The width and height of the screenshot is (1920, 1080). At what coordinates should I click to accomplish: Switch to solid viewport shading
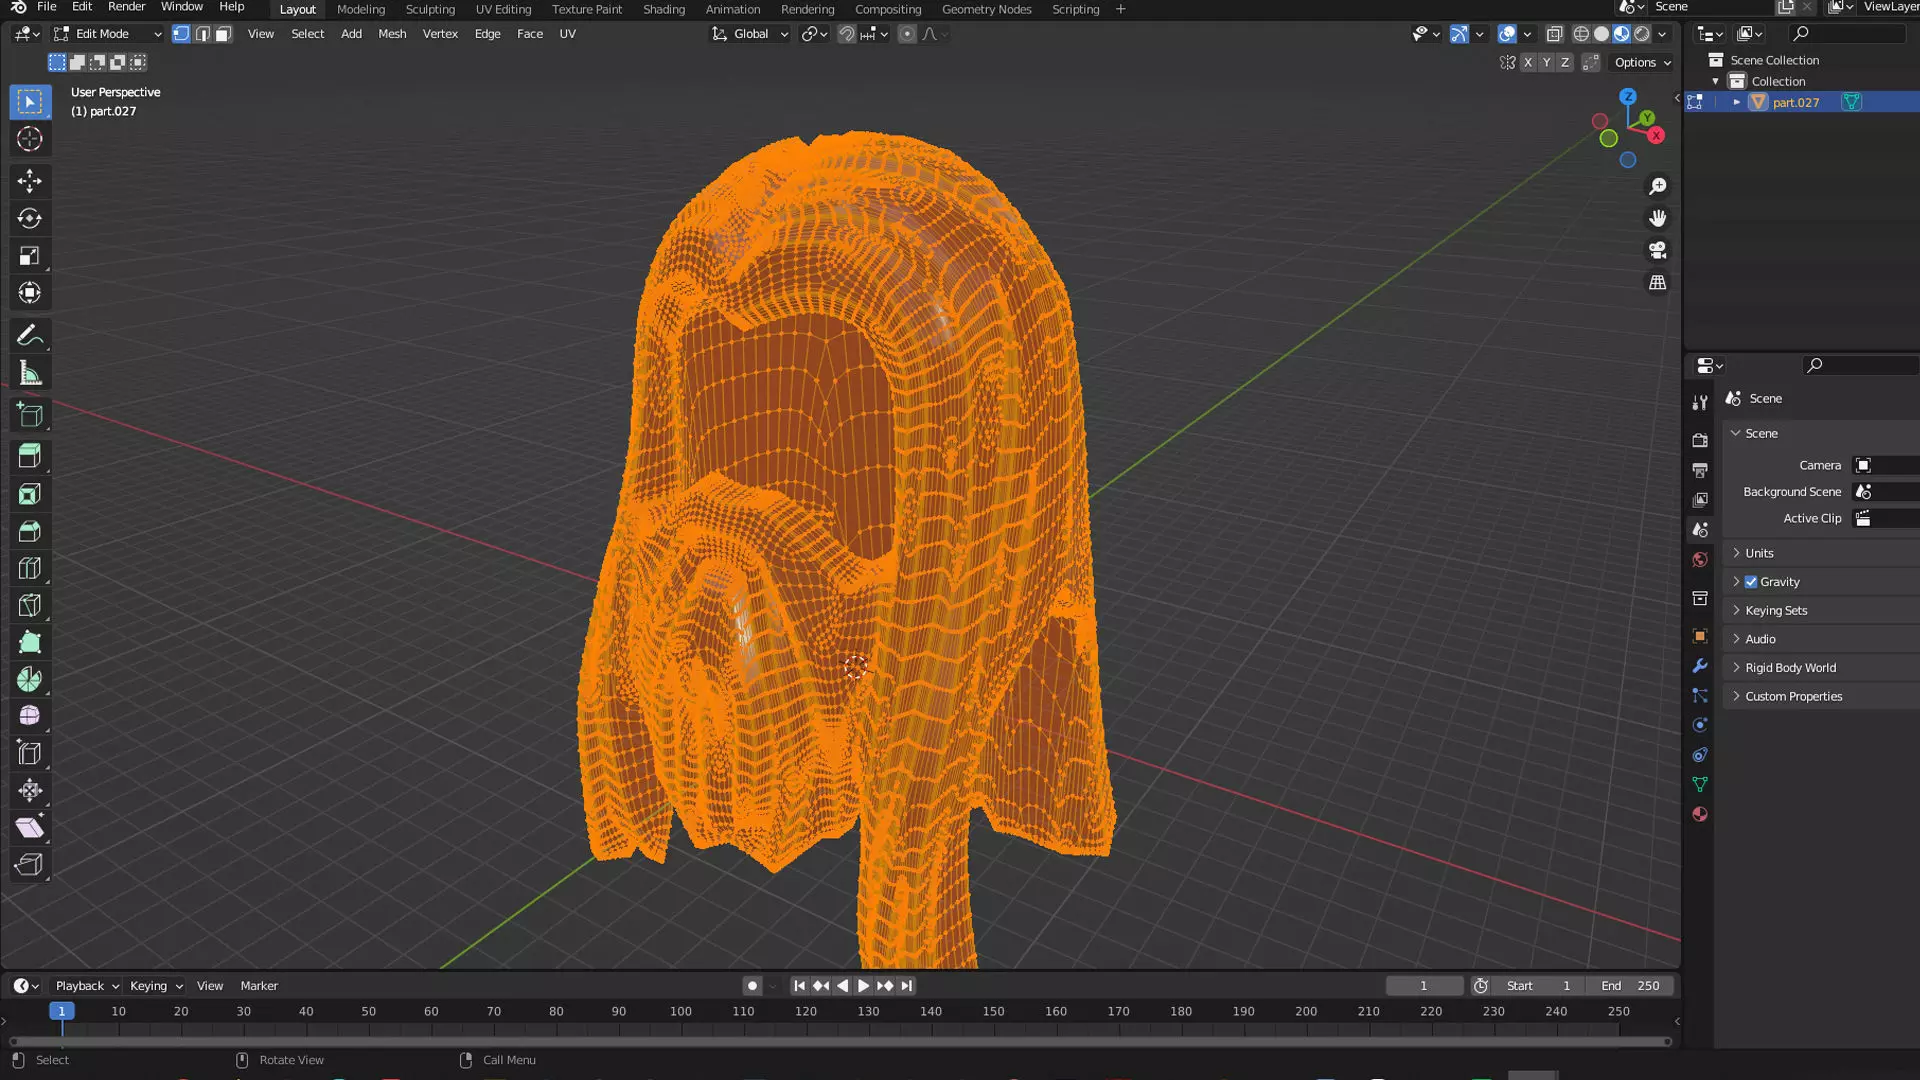pyautogui.click(x=1601, y=34)
